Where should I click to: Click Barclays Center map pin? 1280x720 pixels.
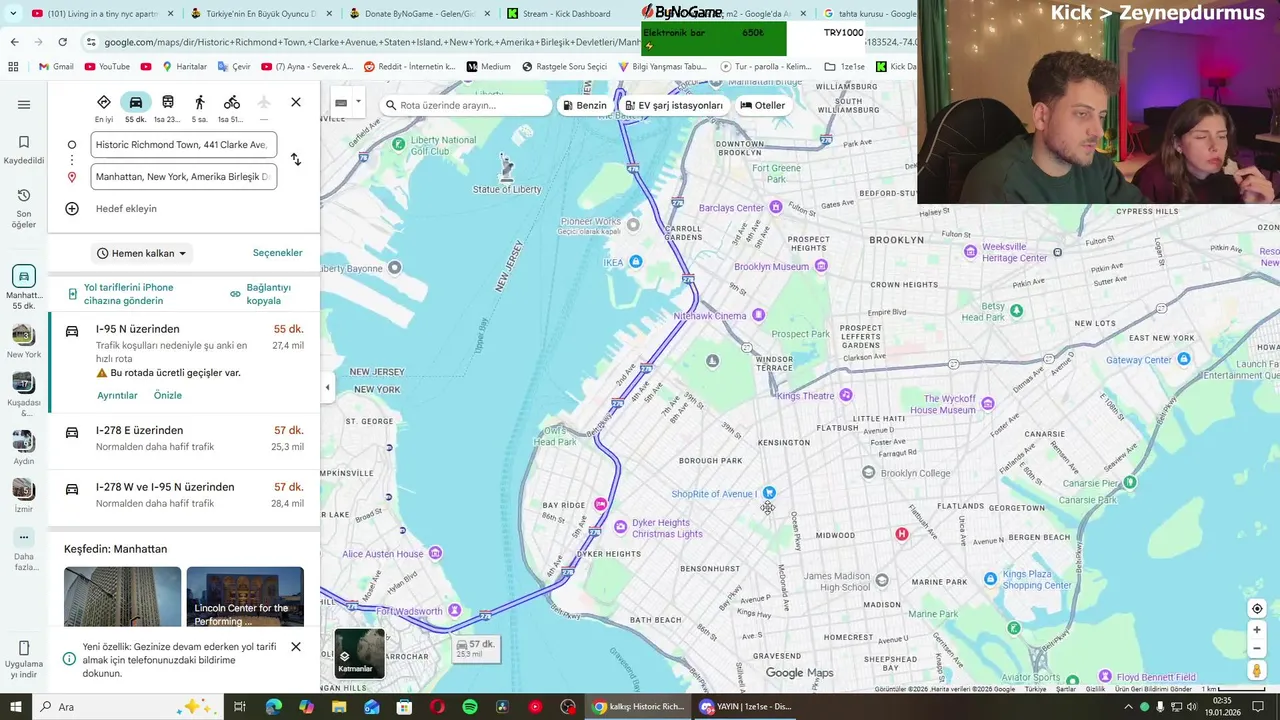pos(776,207)
